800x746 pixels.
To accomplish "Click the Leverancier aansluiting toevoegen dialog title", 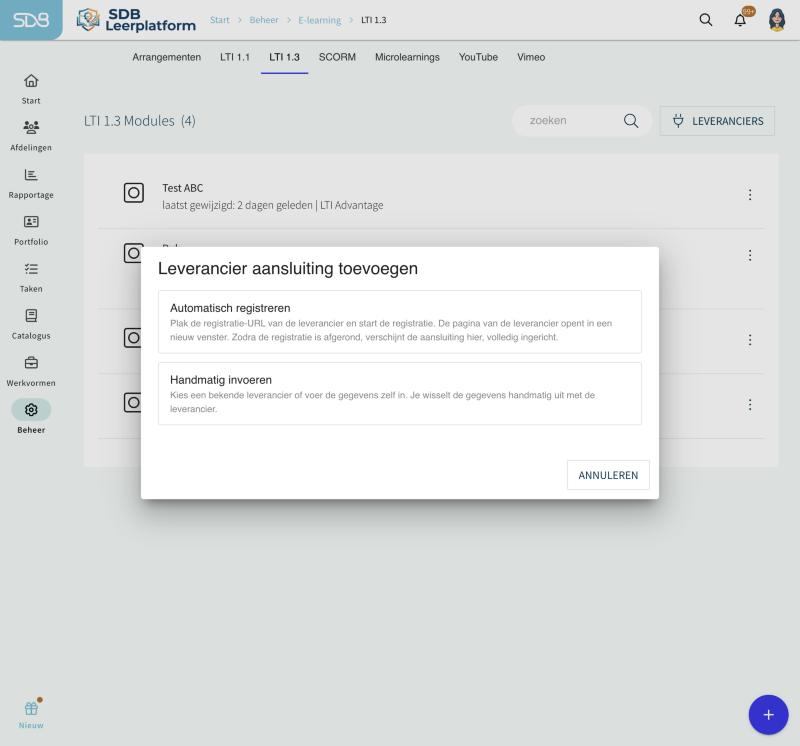I will 288,268.
